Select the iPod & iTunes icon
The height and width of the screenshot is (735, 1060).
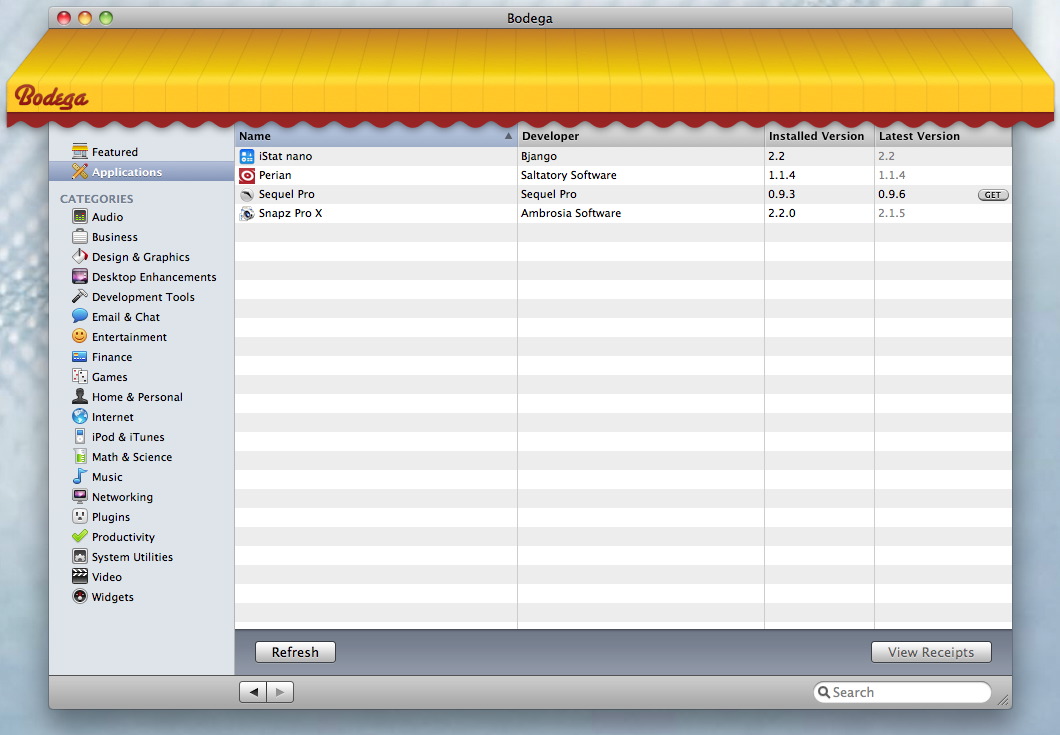click(x=80, y=436)
